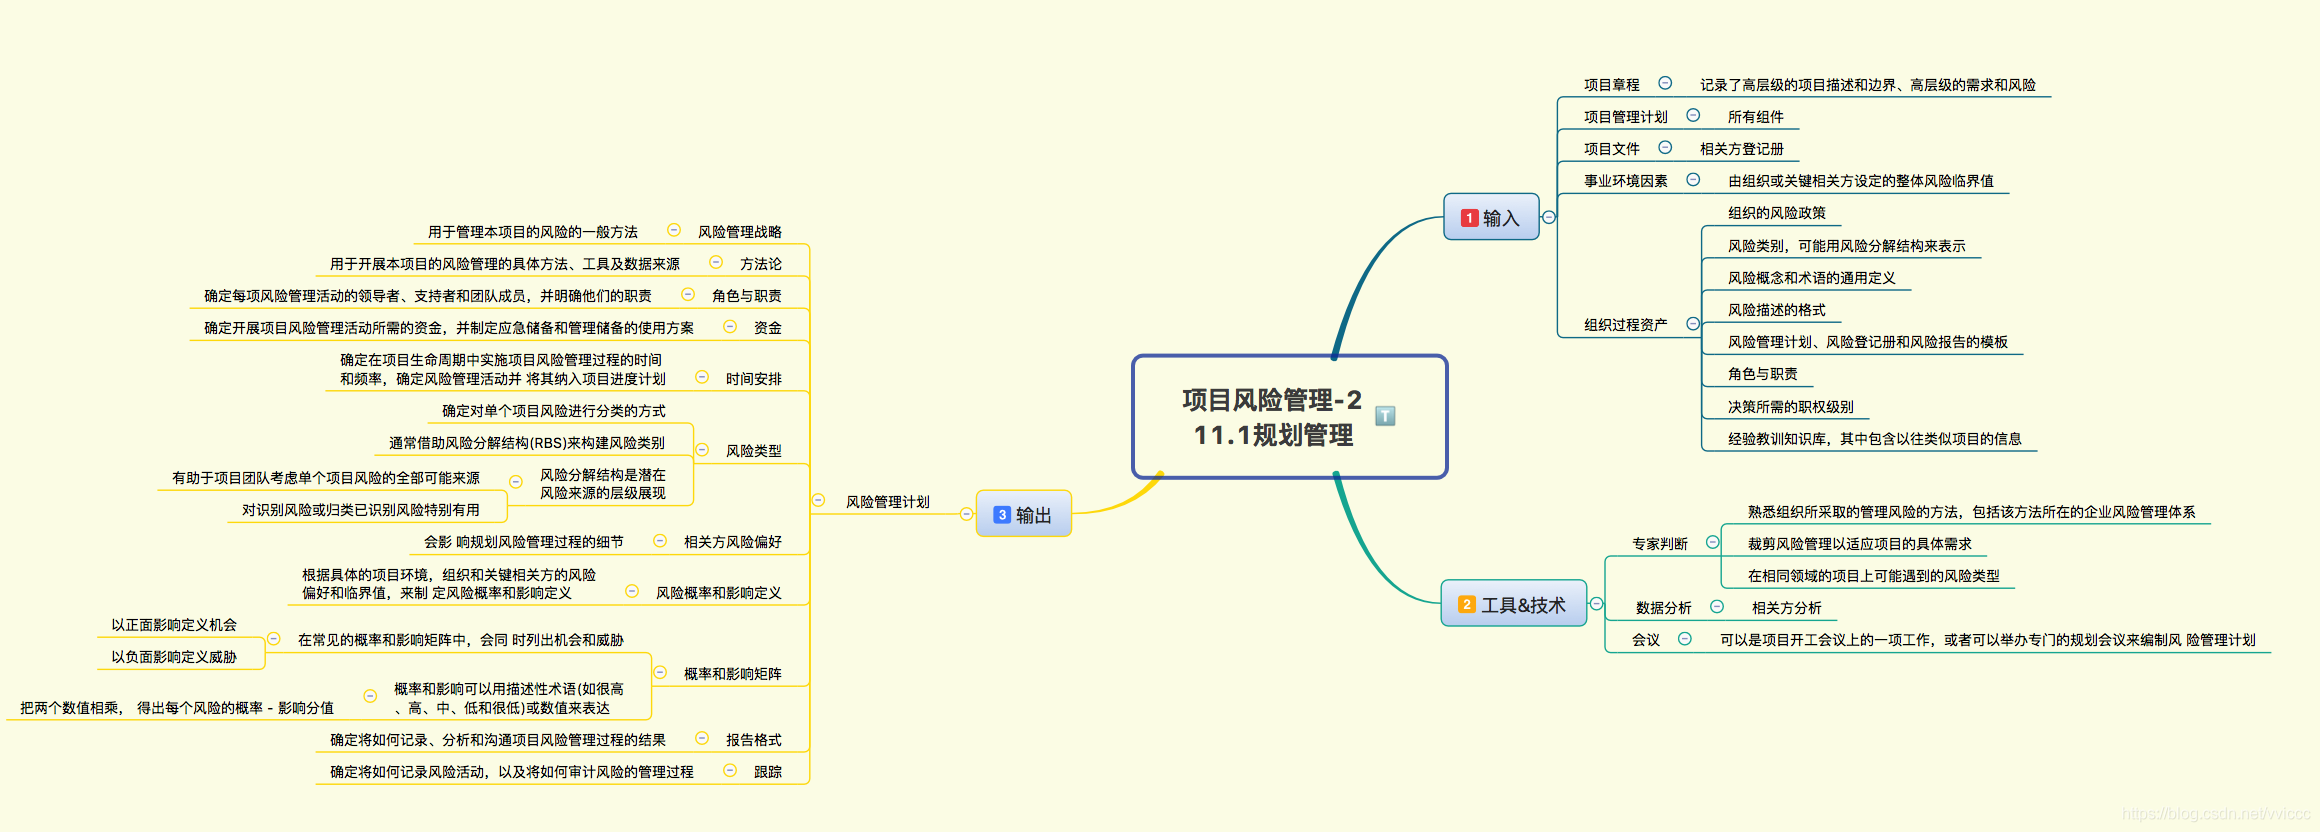Collapse the 角色与职责 output node
The height and width of the screenshot is (832, 2320).
tap(688, 294)
